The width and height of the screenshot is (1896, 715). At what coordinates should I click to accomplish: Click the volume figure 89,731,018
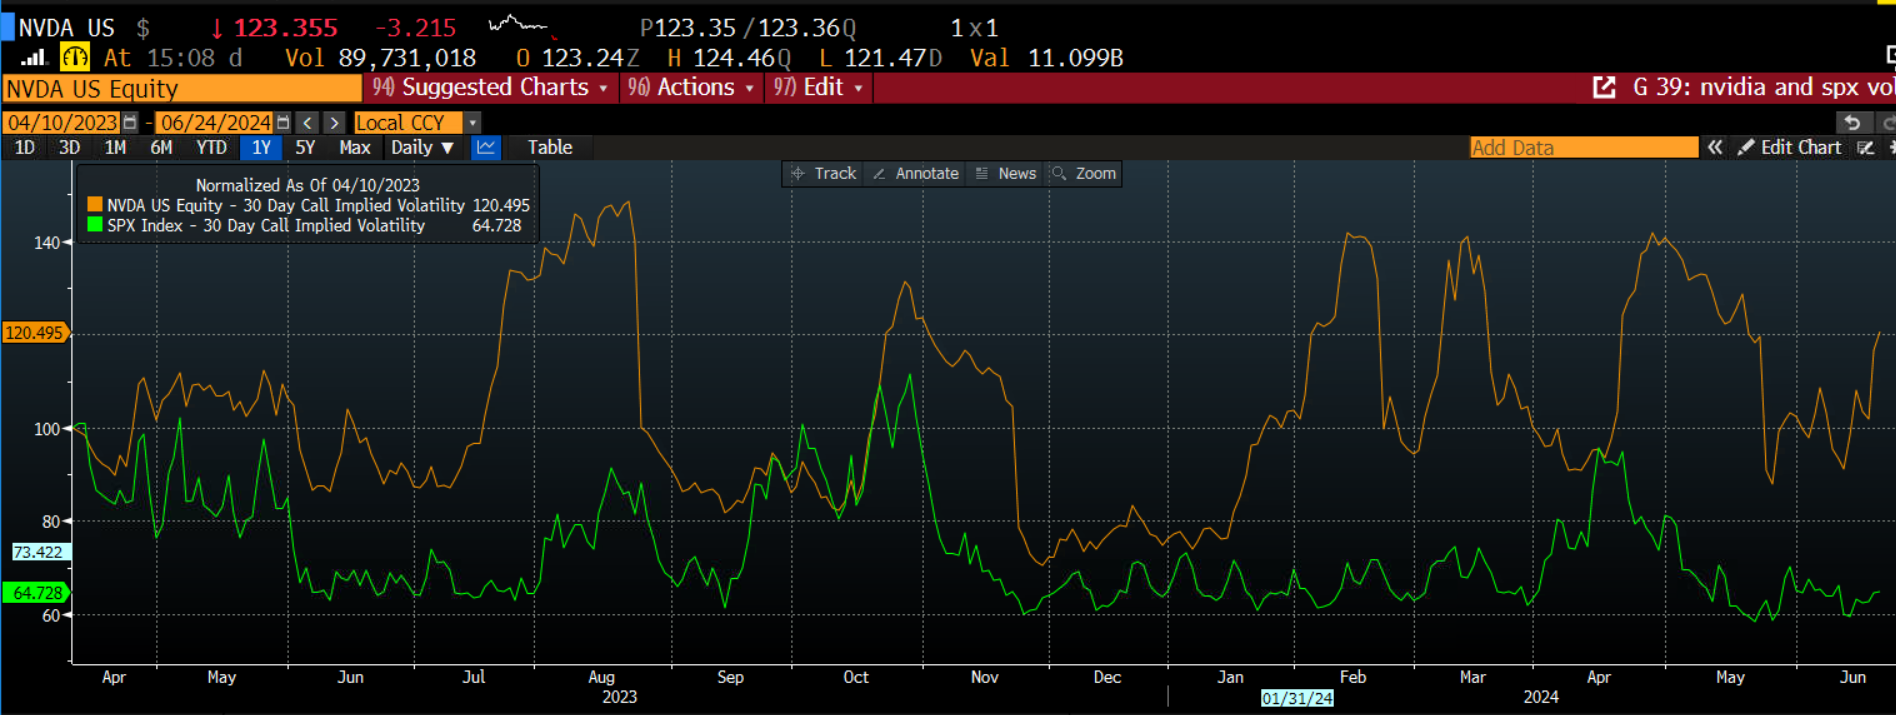pos(407,58)
